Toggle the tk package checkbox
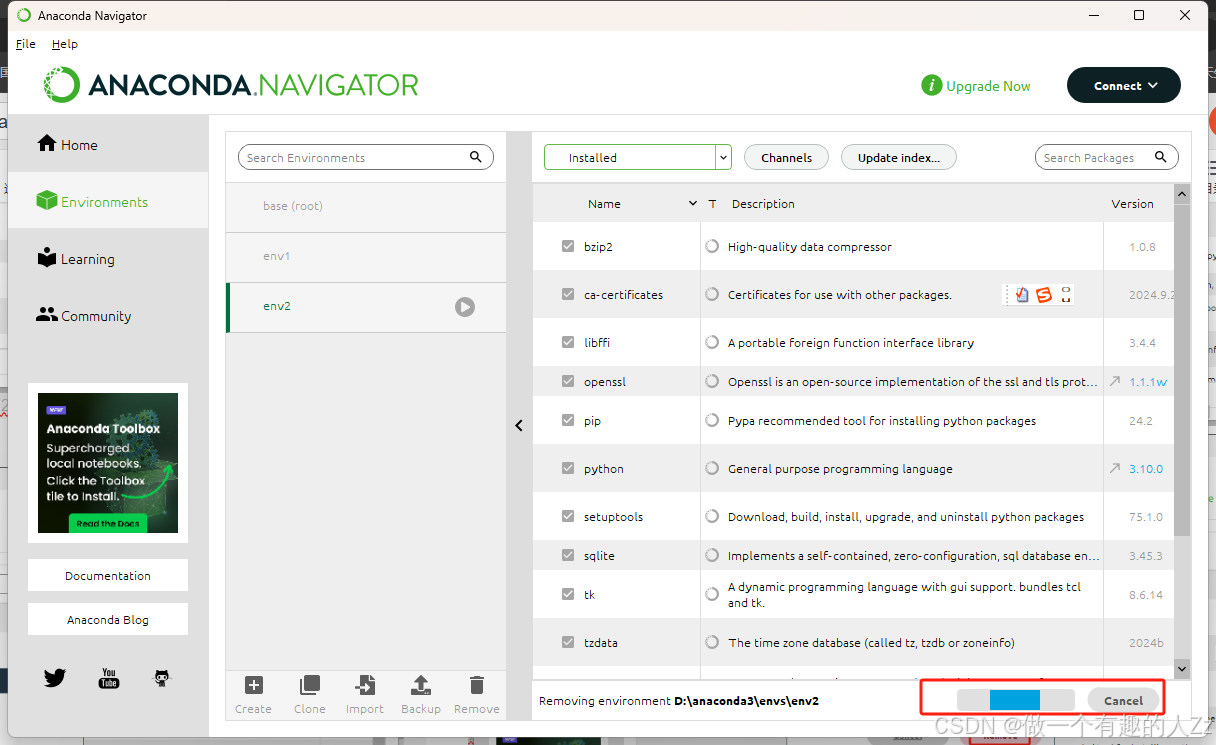Image resolution: width=1216 pixels, height=745 pixels. [568, 594]
